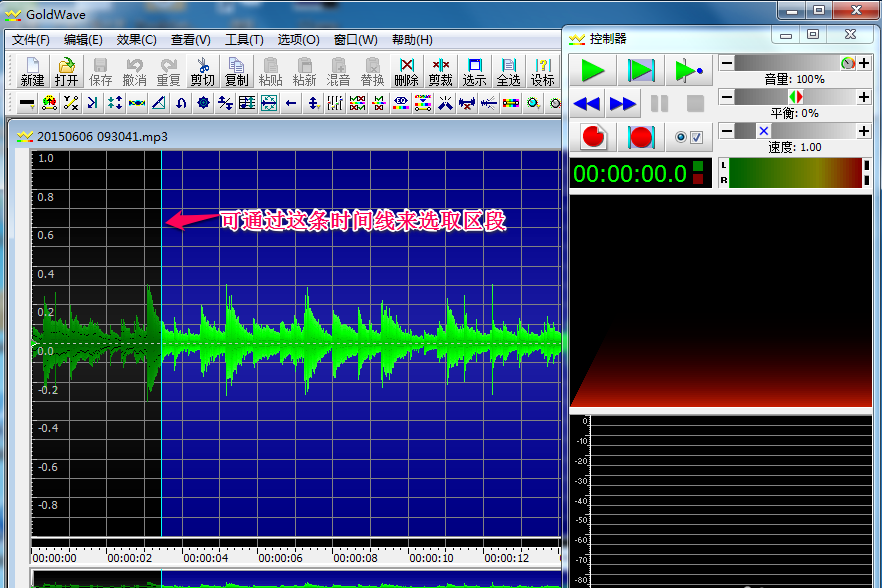Viewport: 882px width, 588px height.
Task: Click the balance slider handle
Action: tap(795, 97)
